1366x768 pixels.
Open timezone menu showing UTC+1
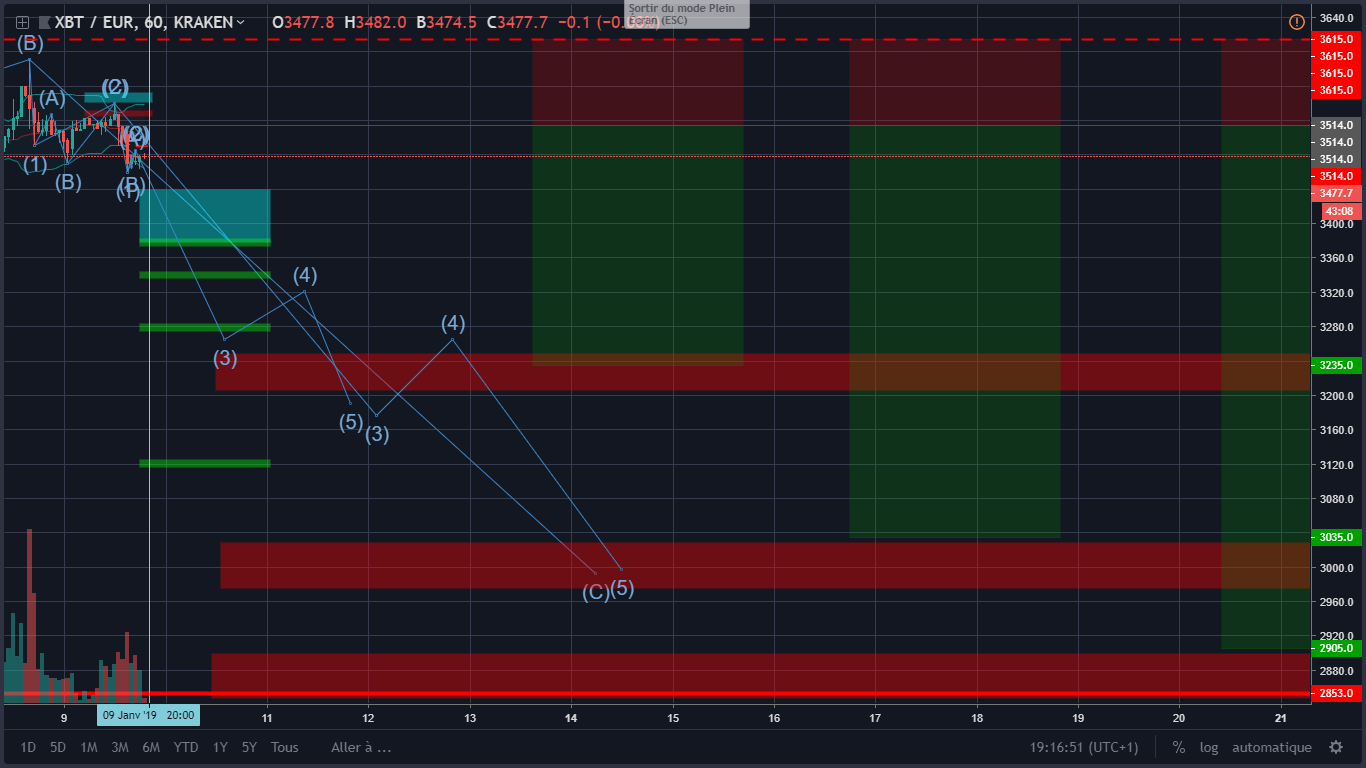tap(1084, 747)
